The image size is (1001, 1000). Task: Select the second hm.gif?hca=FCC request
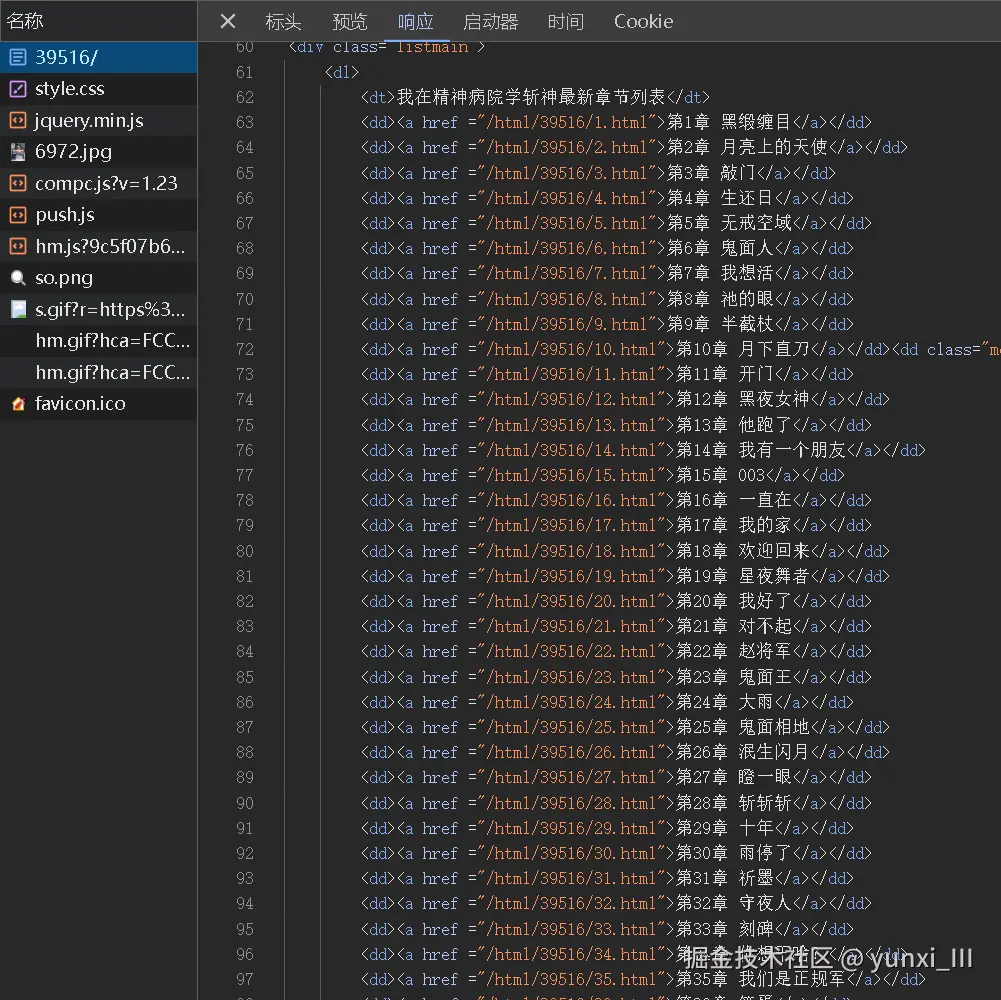click(98, 372)
